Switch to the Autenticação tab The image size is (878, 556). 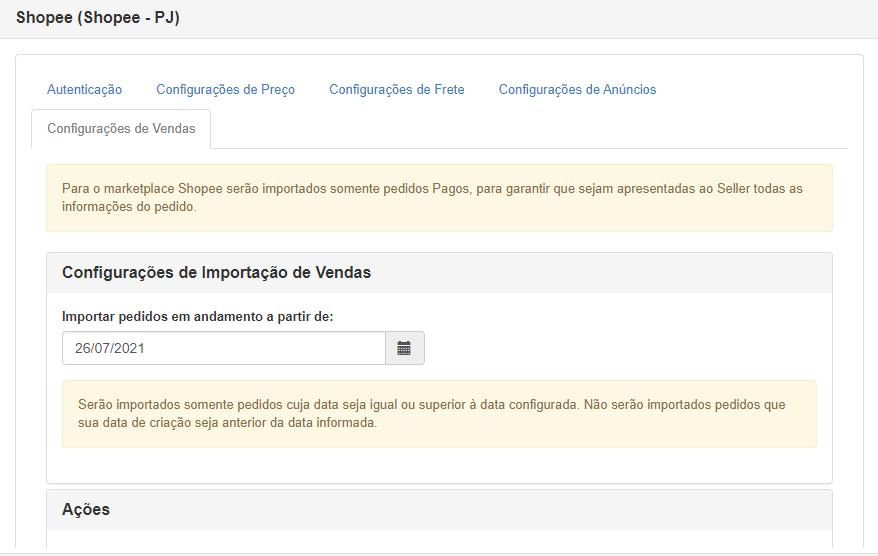pyautogui.click(x=85, y=90)
